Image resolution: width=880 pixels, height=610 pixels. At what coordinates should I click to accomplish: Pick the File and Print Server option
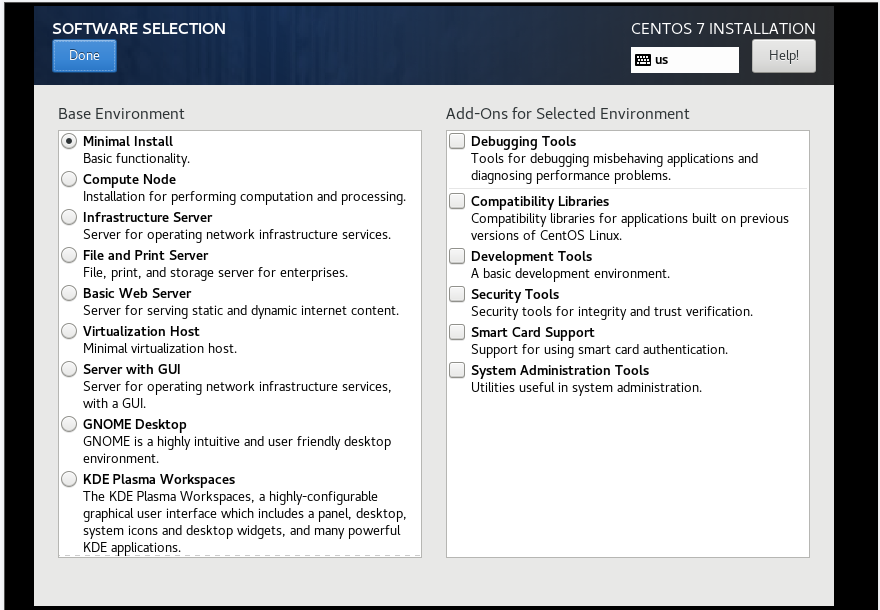click(x=69, y=255)
